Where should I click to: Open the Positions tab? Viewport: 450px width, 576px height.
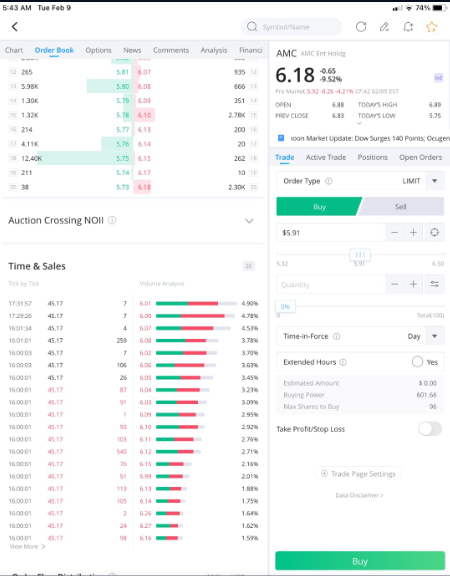coord(372,158)
